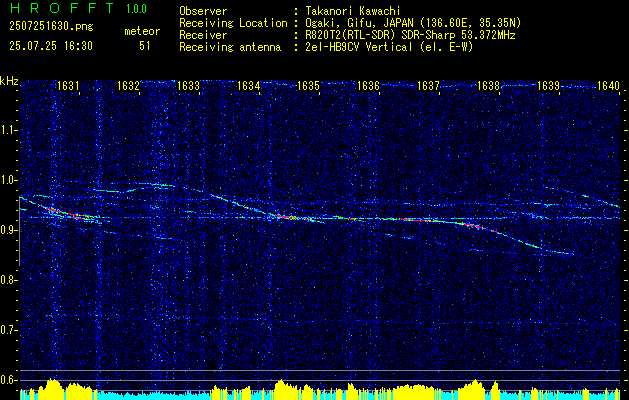Viewport: 629px width, 400px height.
Task: Click the 0.7 frequency axis label
Action: coord(9,330)
